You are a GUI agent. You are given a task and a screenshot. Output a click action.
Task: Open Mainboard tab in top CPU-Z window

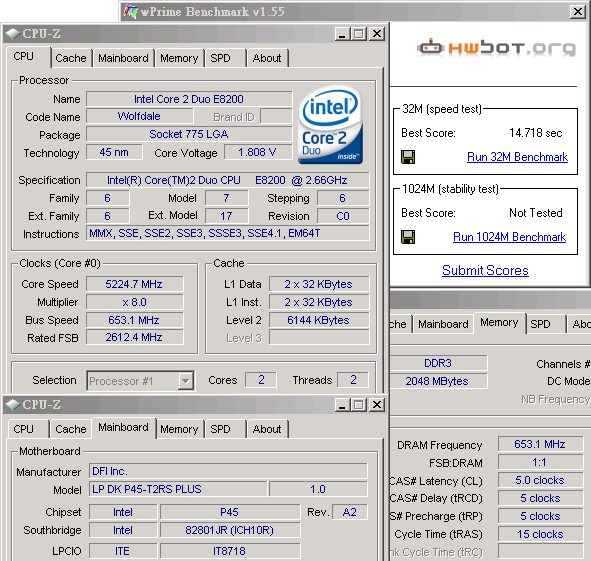[x=123, y=58]
